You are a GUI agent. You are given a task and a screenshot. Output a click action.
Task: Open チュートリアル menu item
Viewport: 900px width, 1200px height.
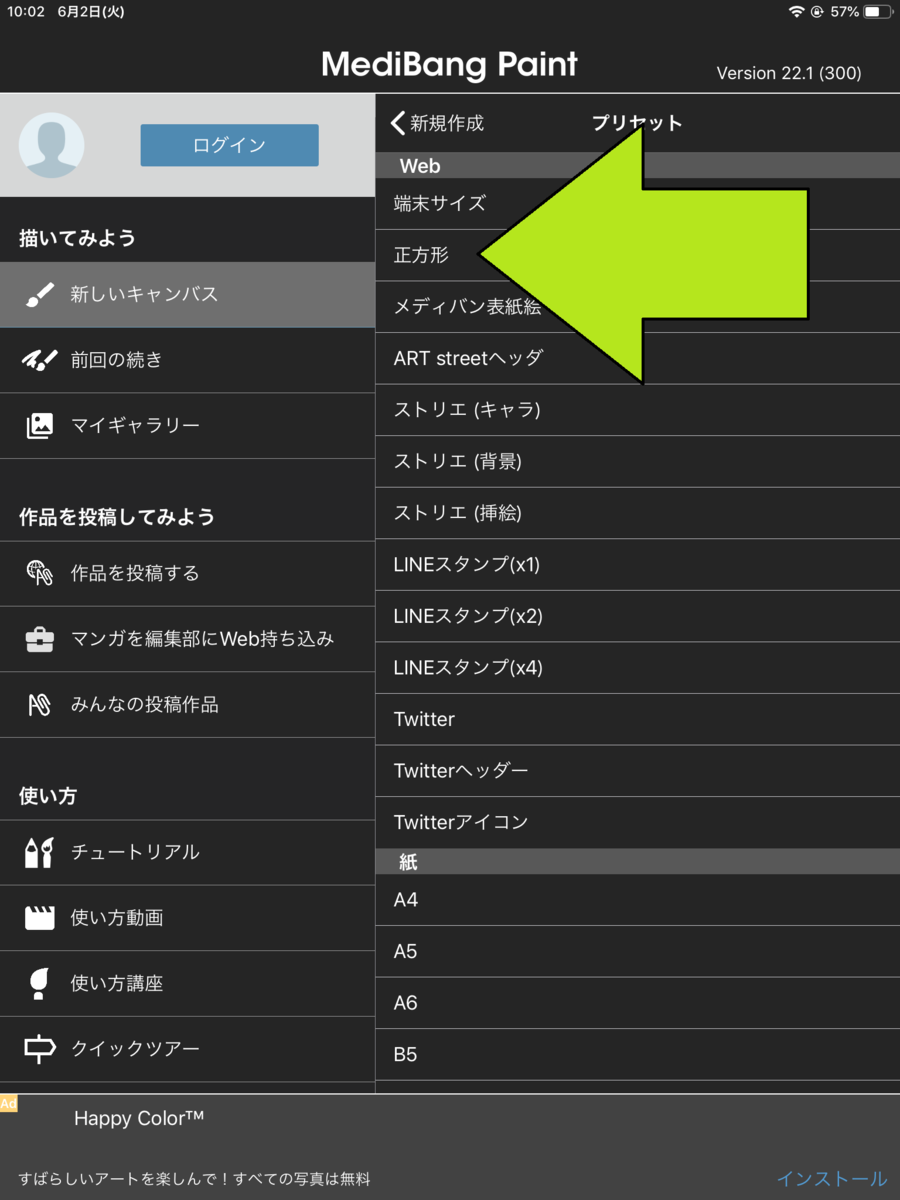click(187, 852)
